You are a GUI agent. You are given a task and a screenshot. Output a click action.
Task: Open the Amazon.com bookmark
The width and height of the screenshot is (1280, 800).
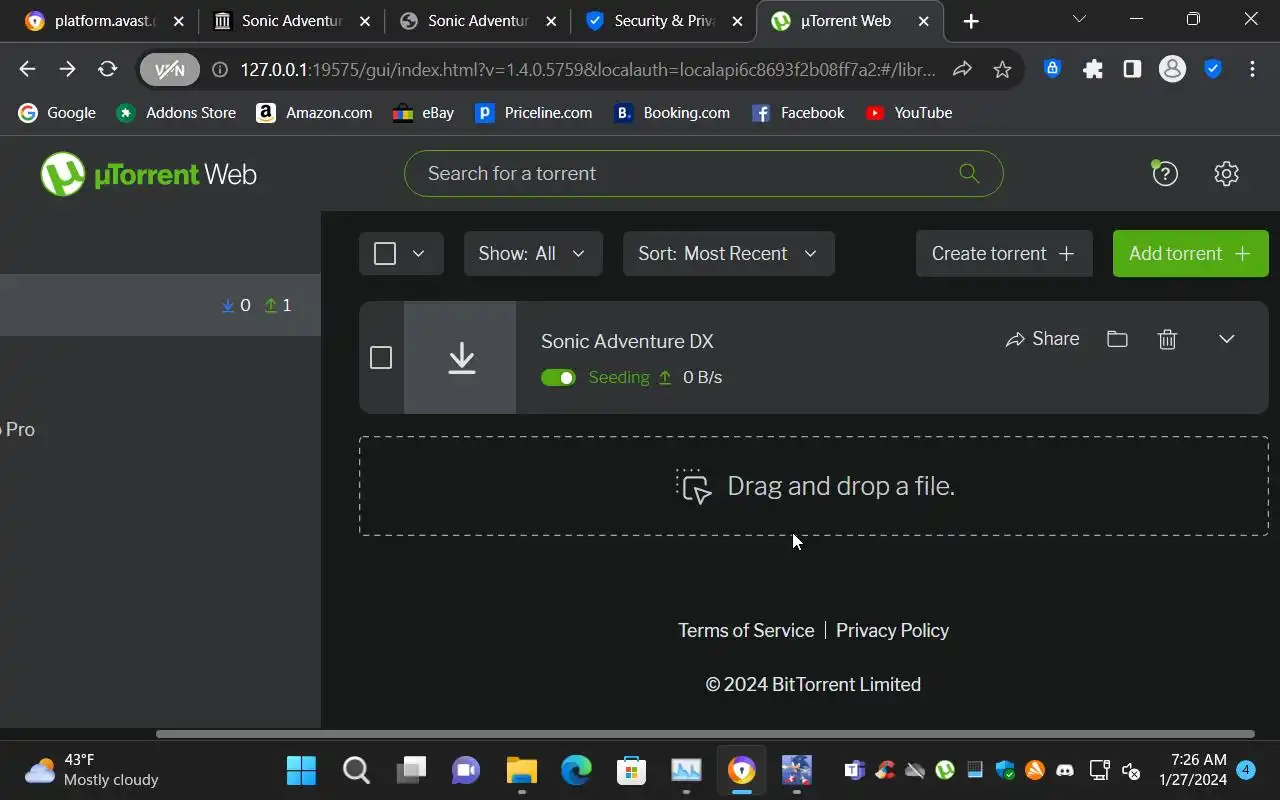(314, 113)
